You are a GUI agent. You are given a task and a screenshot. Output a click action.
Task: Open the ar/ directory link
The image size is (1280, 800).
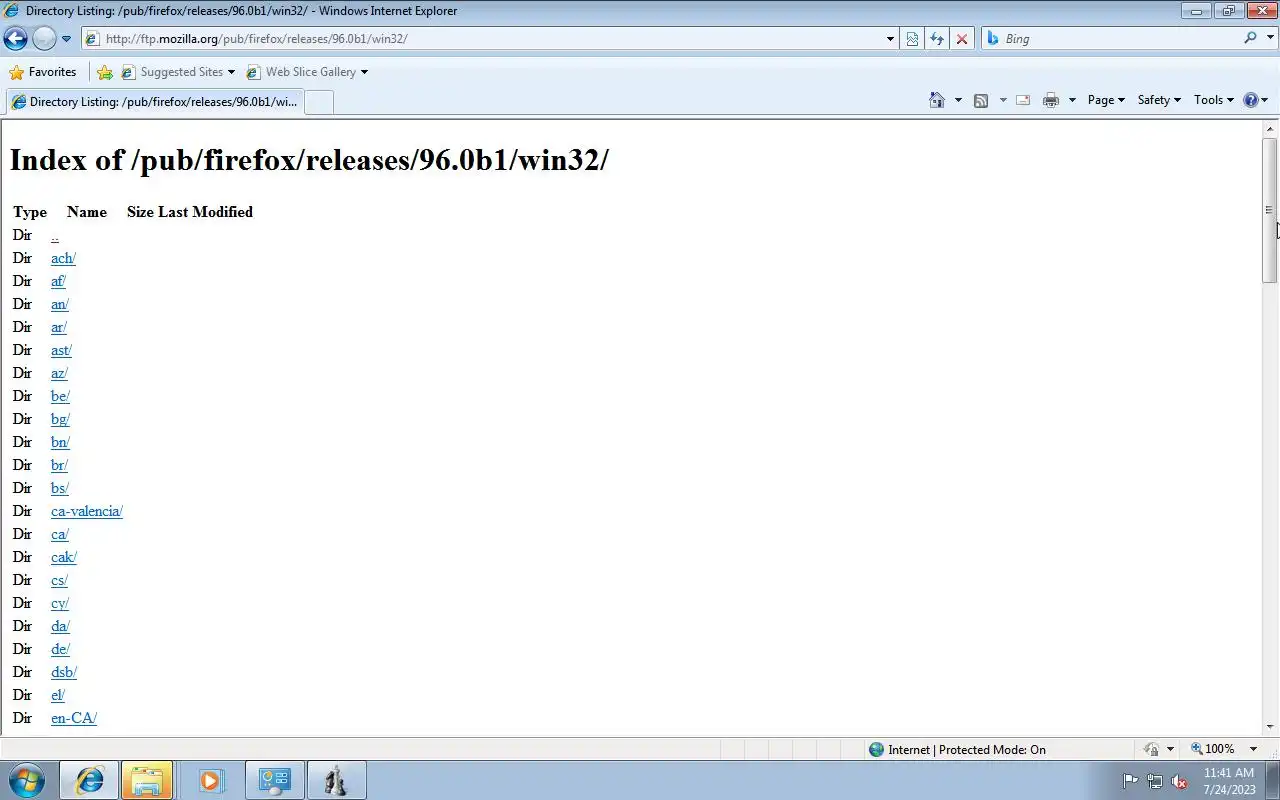(59, 328)
